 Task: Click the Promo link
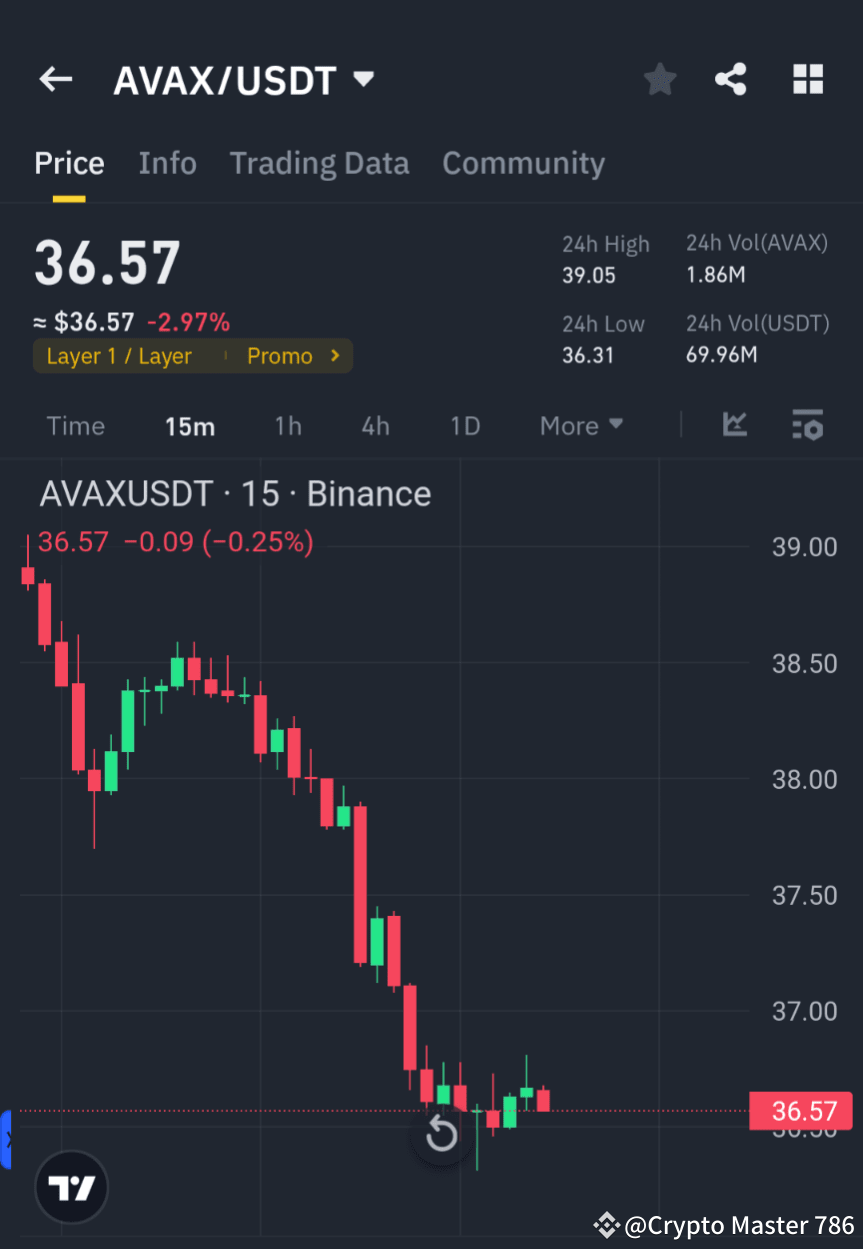[279, 355]
